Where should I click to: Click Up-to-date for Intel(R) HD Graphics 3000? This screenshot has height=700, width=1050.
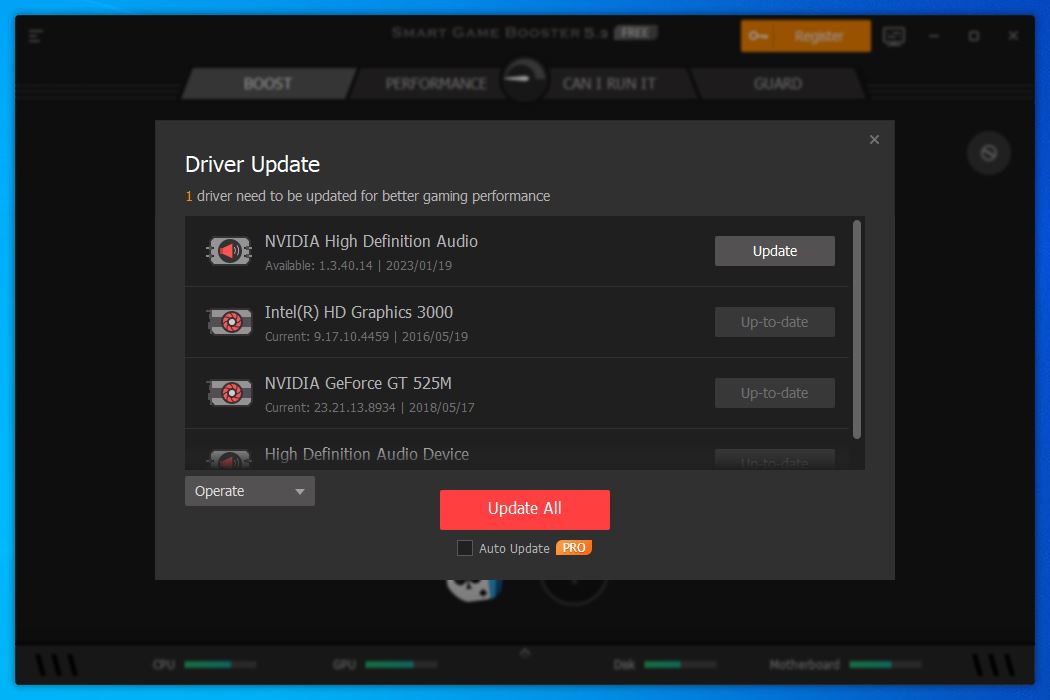point(775,322)
